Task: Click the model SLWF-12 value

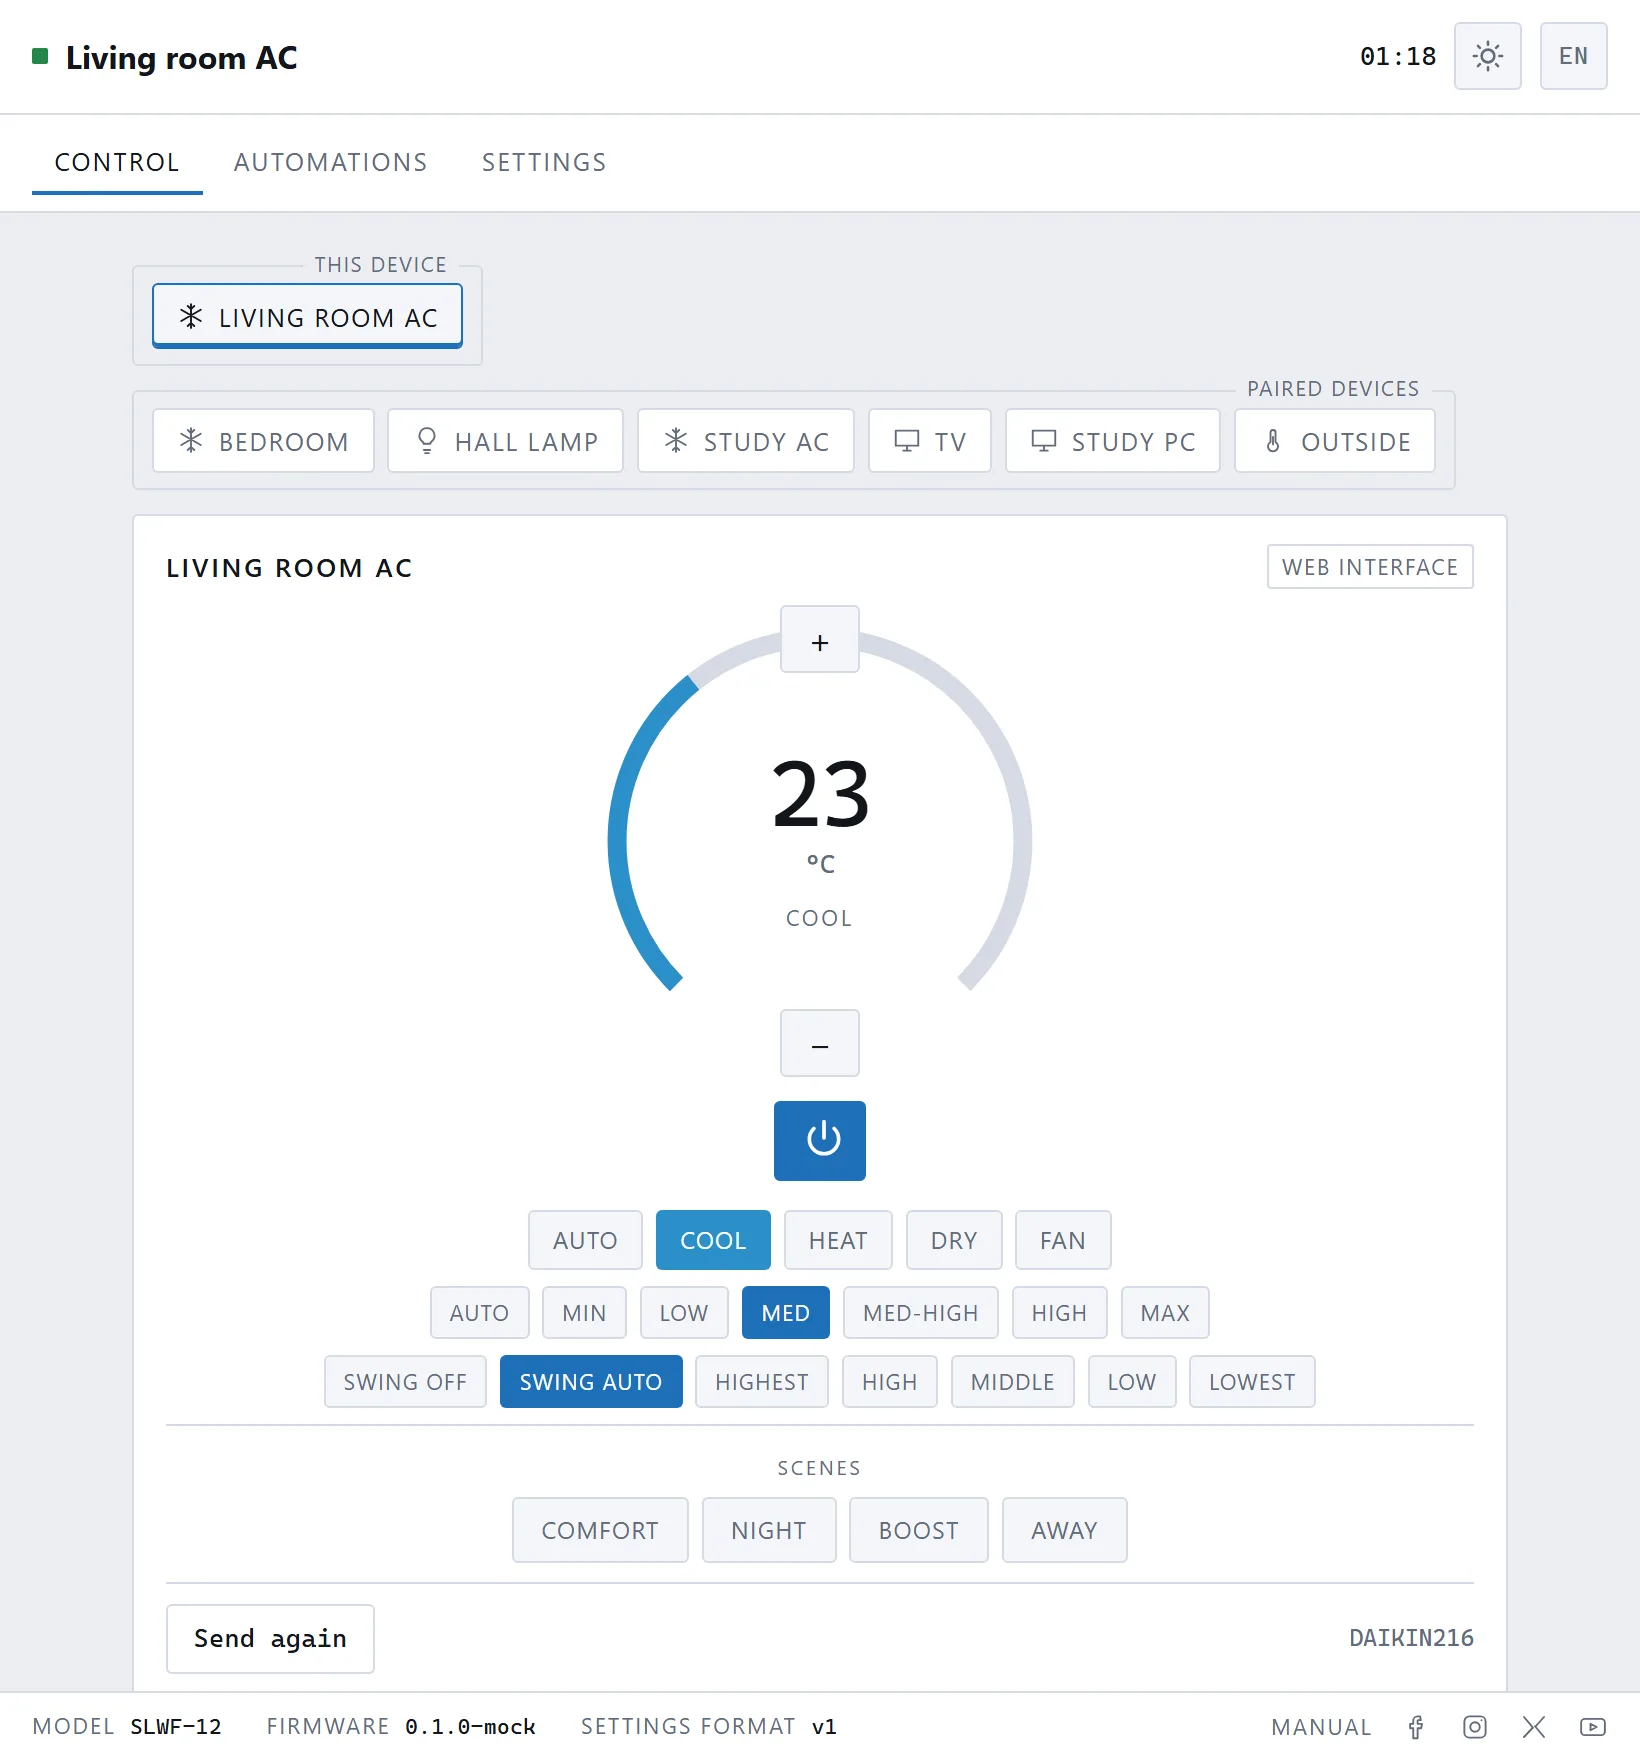Action: tap(176, 1727)
